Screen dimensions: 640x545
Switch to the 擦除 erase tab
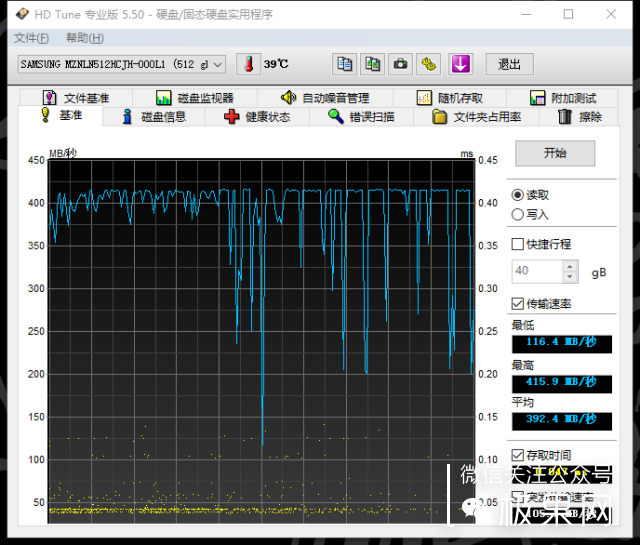pyautogui.click(x=580, y=117)
